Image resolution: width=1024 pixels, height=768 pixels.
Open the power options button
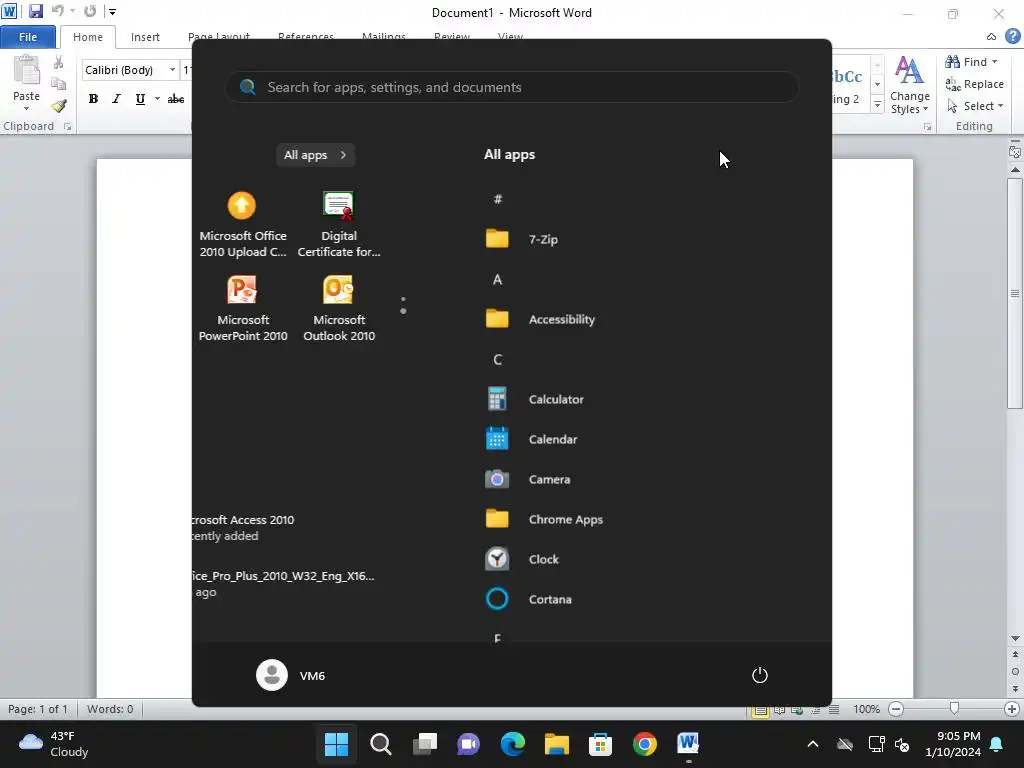(x=760, y=675)
